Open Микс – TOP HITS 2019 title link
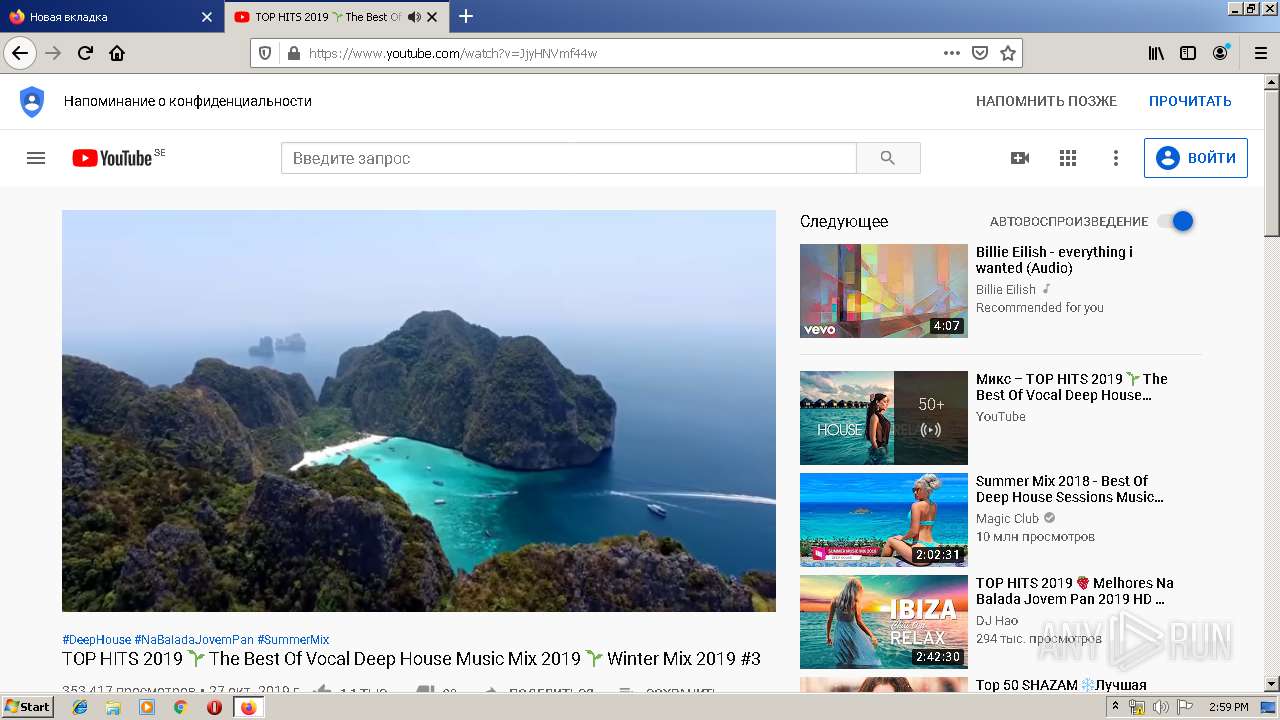The height and width of the screenshot is (720, 1280). [1072, 387]
